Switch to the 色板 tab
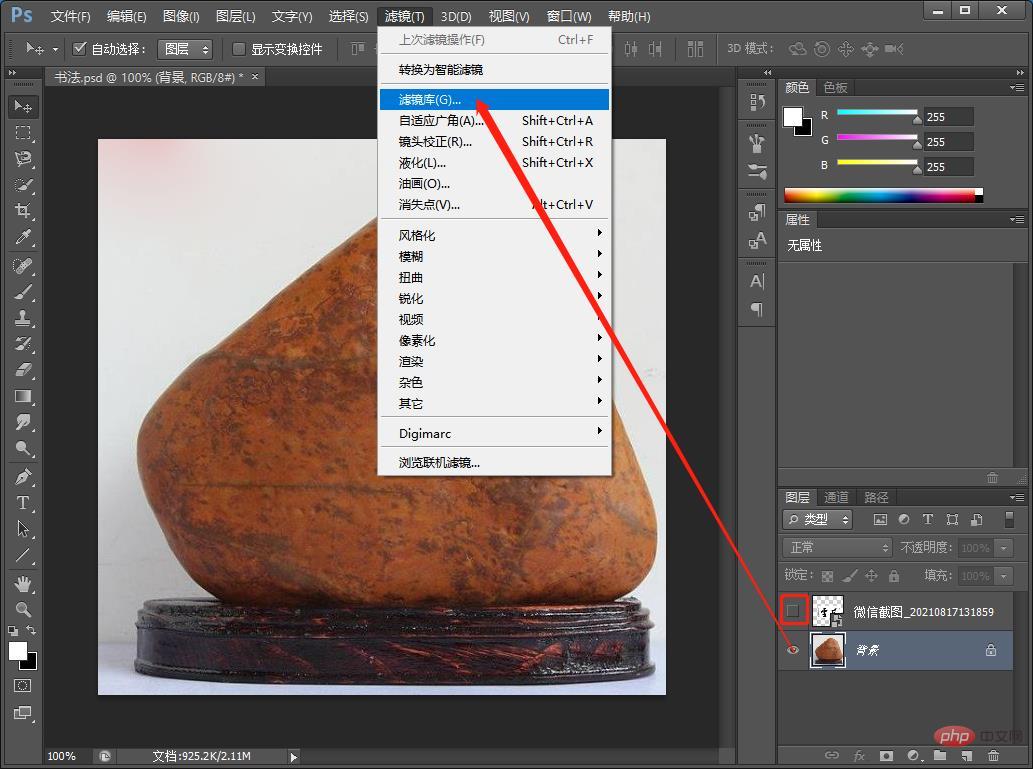Viewport: 1033px width, 769px height. click(x=835, y=88)
